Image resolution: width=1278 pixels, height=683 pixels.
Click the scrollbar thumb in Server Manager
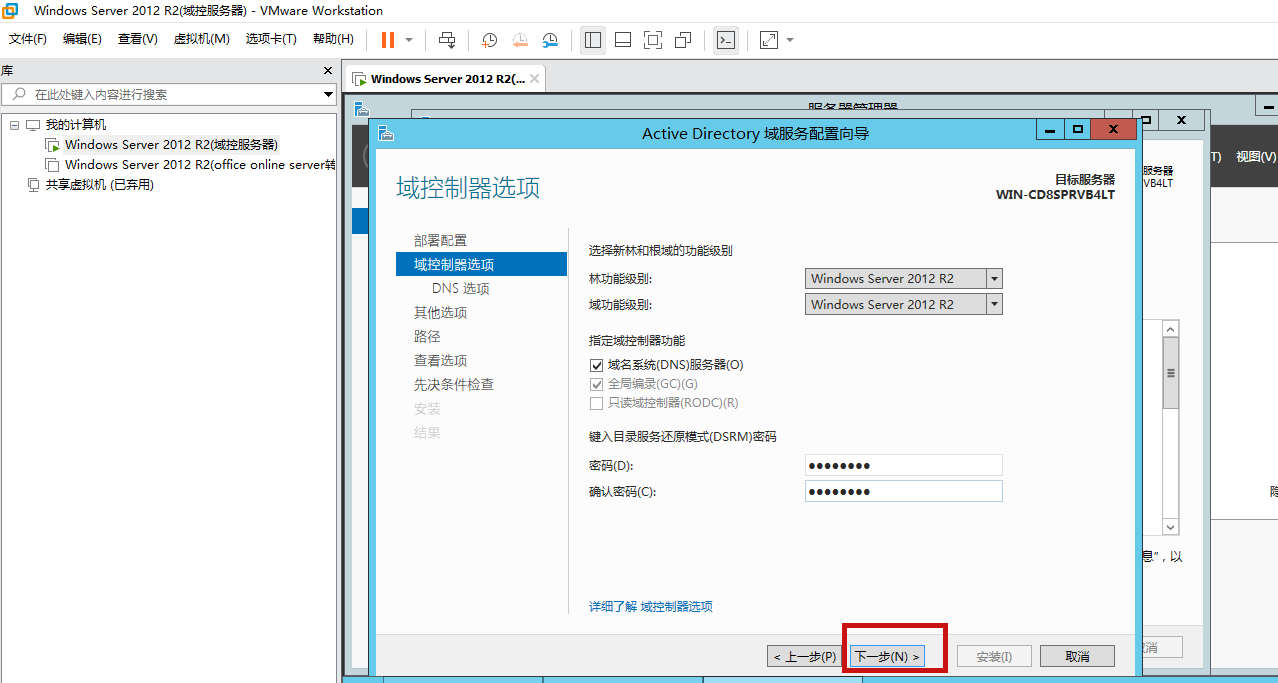click(x=1170, y=373)
